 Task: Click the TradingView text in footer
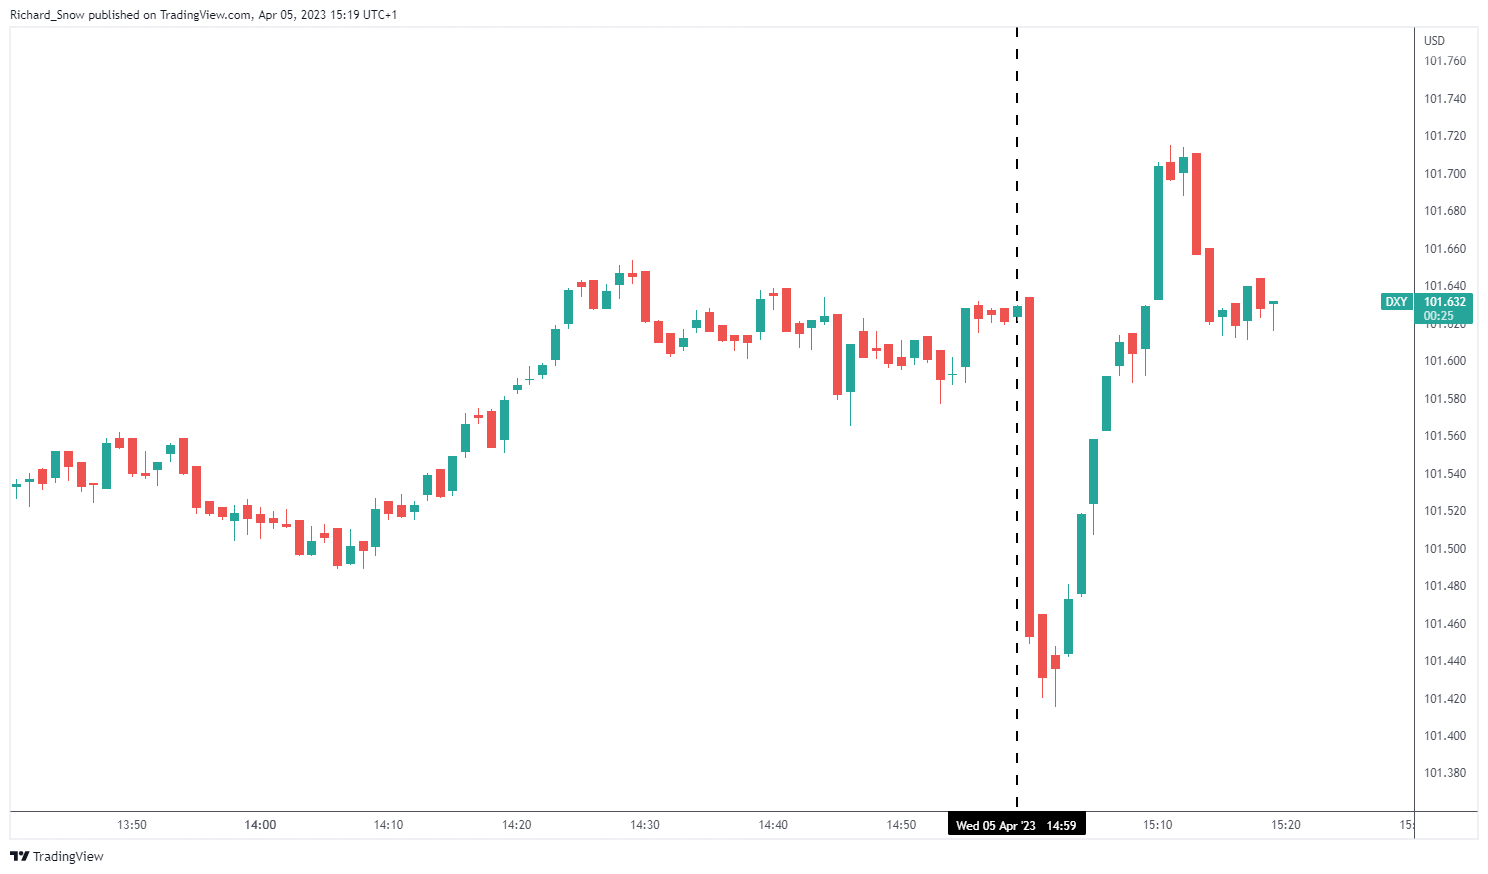(68, 856)
